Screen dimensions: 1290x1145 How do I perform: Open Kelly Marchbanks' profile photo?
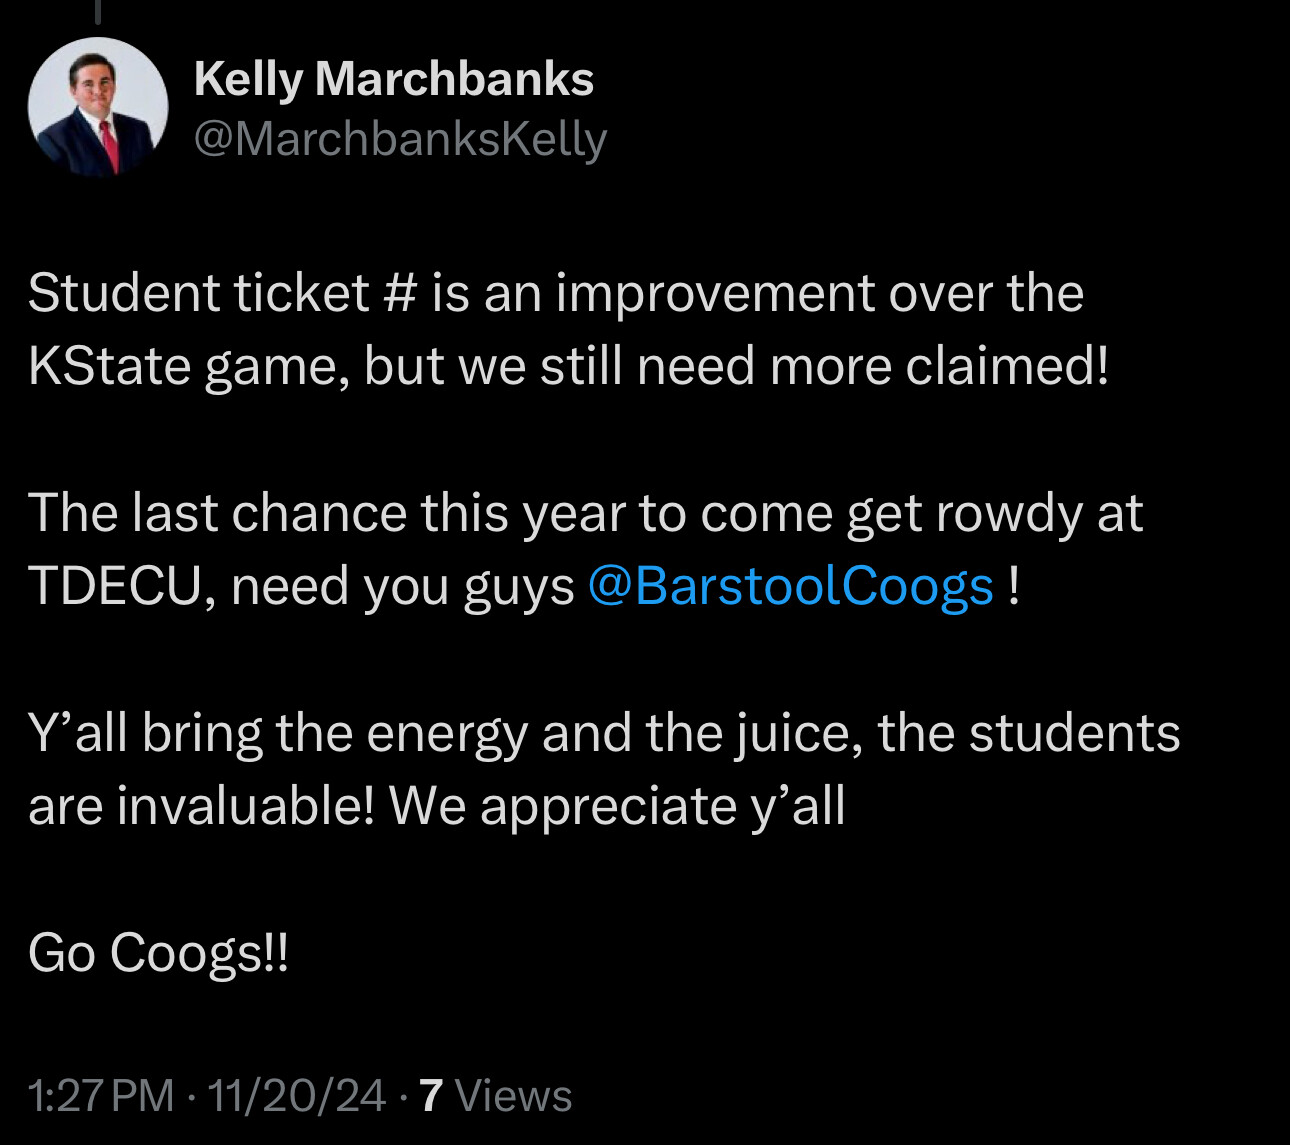[97, 107]
